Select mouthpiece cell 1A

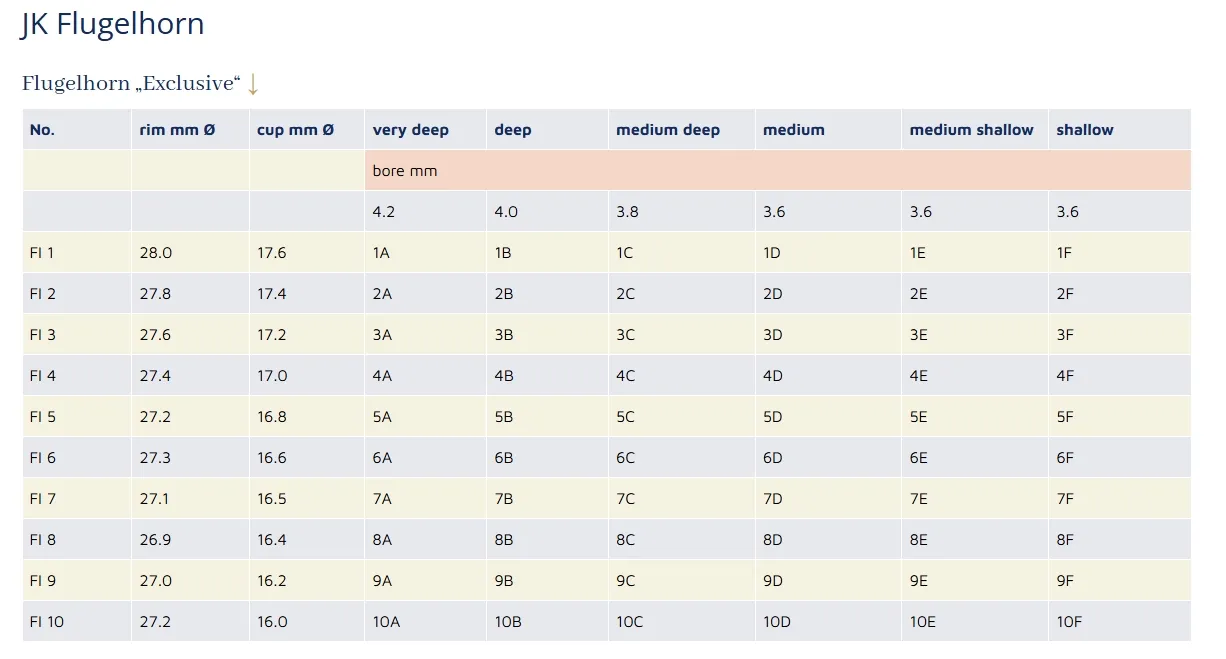(381, 253)
